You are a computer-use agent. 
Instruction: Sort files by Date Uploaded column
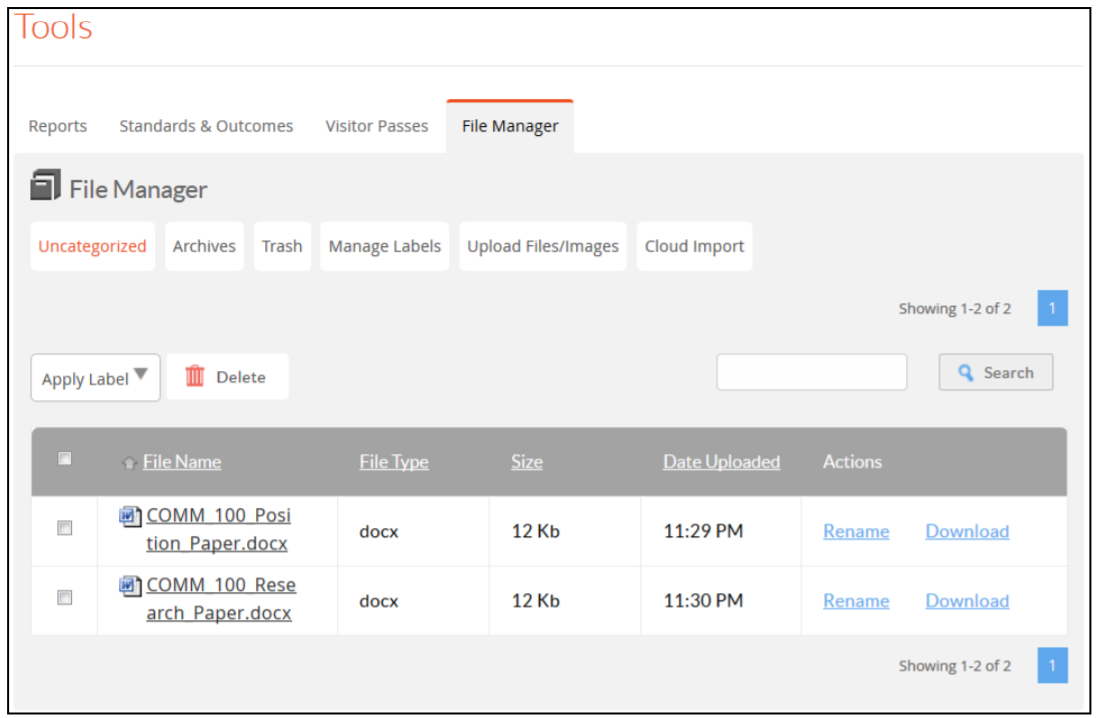pyautogui.click(x=721, y=462)
